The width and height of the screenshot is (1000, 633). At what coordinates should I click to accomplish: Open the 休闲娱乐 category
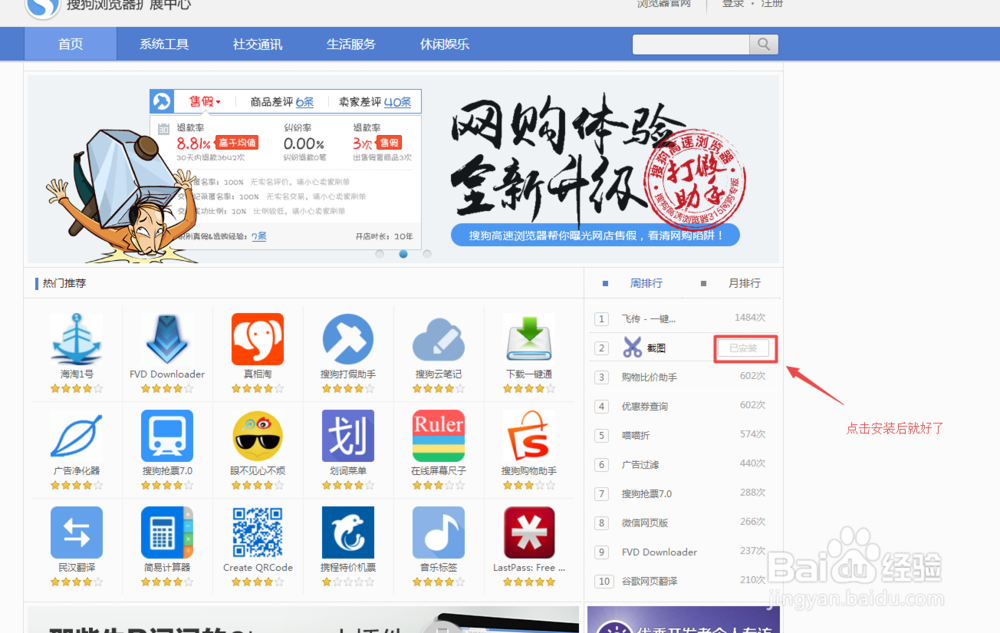click(x=445, y=44)
